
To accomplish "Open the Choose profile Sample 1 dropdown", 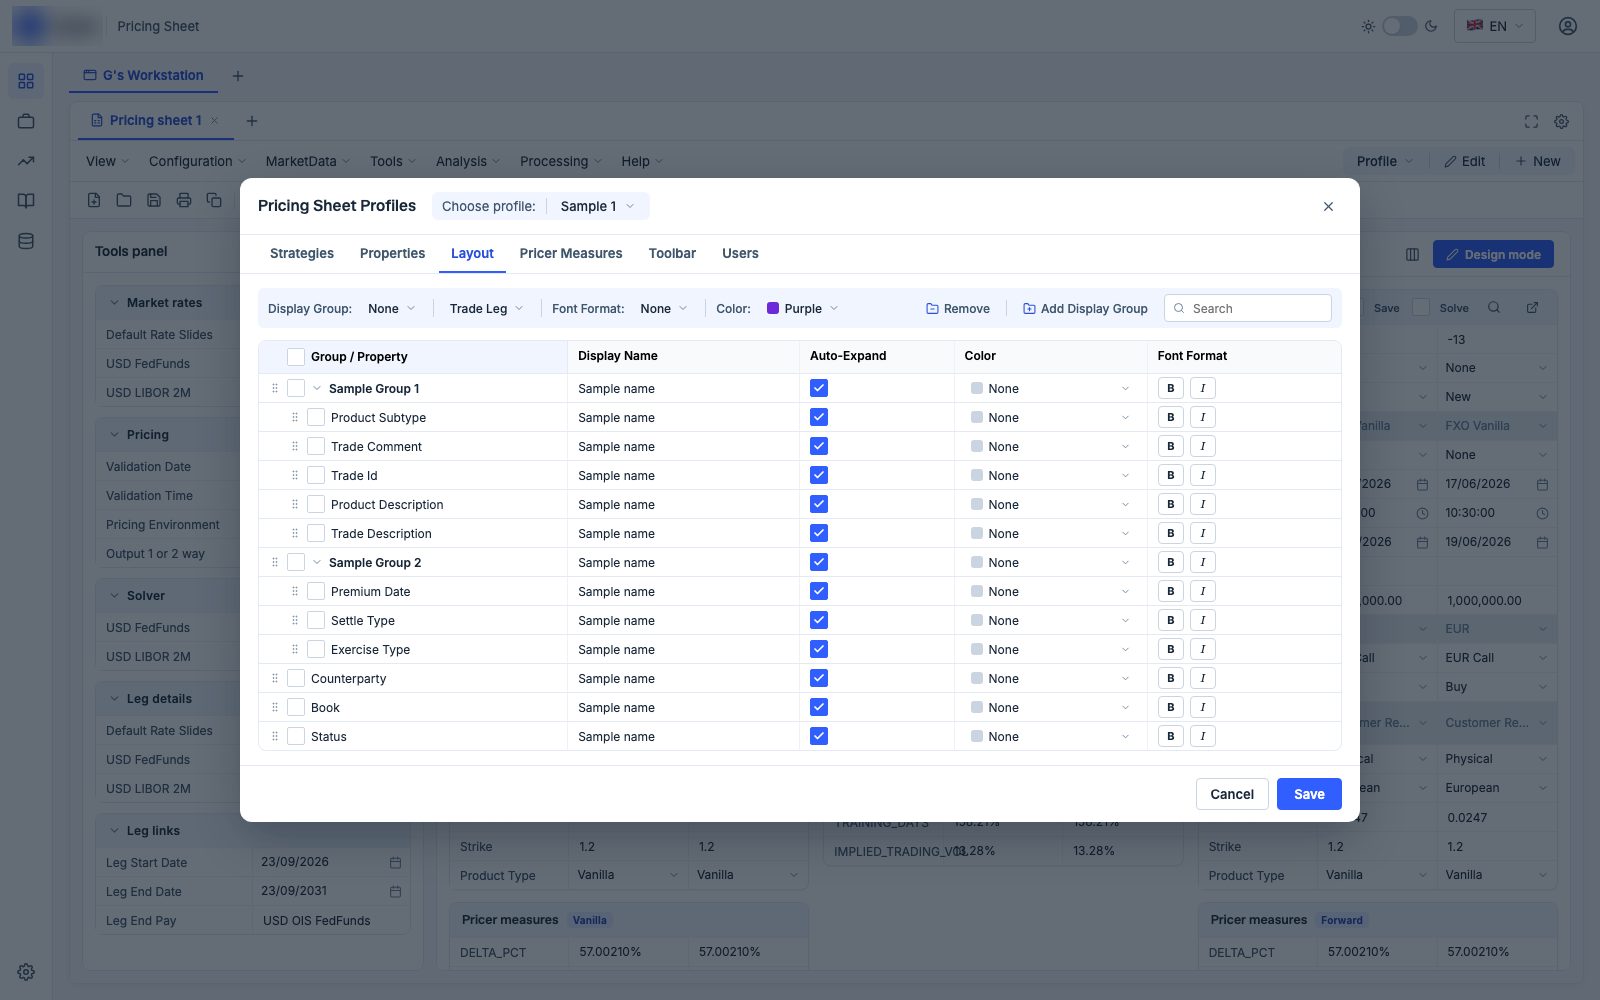I will pos(598,206).
